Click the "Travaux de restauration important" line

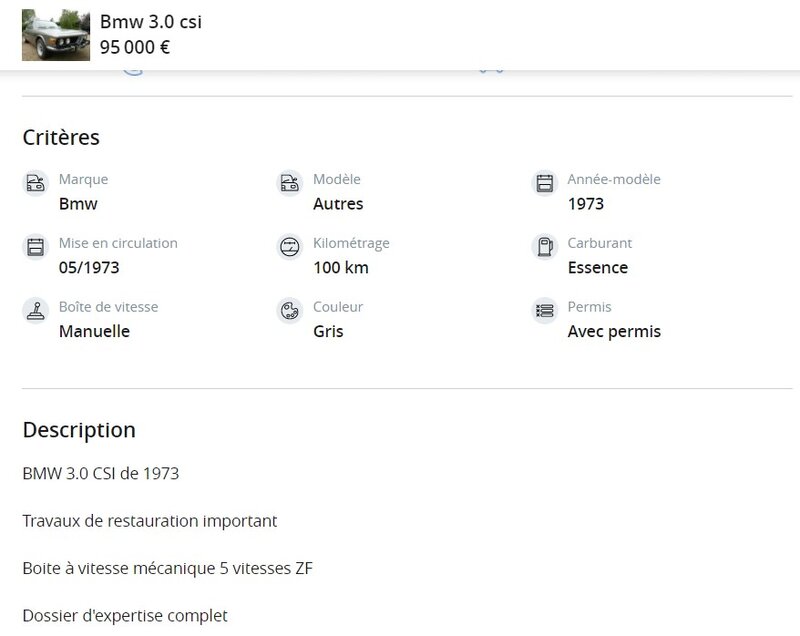(x=150, y=521)
